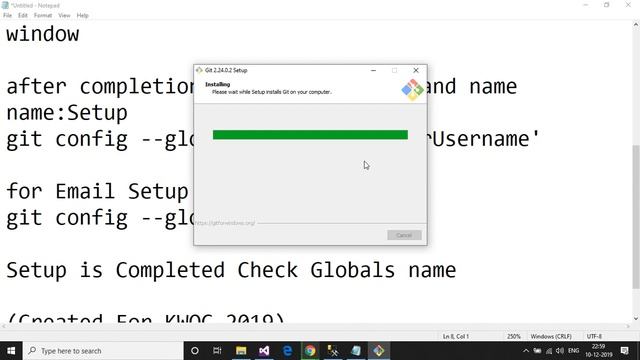Open the tools app beside Chrome on the taskbar
The height and width of the screenshot is (360, 640).
(333, 351)
